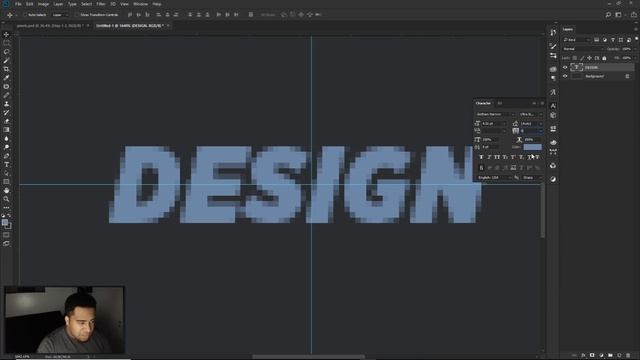Select the Rectangular Marquee tool
Image resolution: width=640 pixels, height=360 pixels.
point(6,43)
